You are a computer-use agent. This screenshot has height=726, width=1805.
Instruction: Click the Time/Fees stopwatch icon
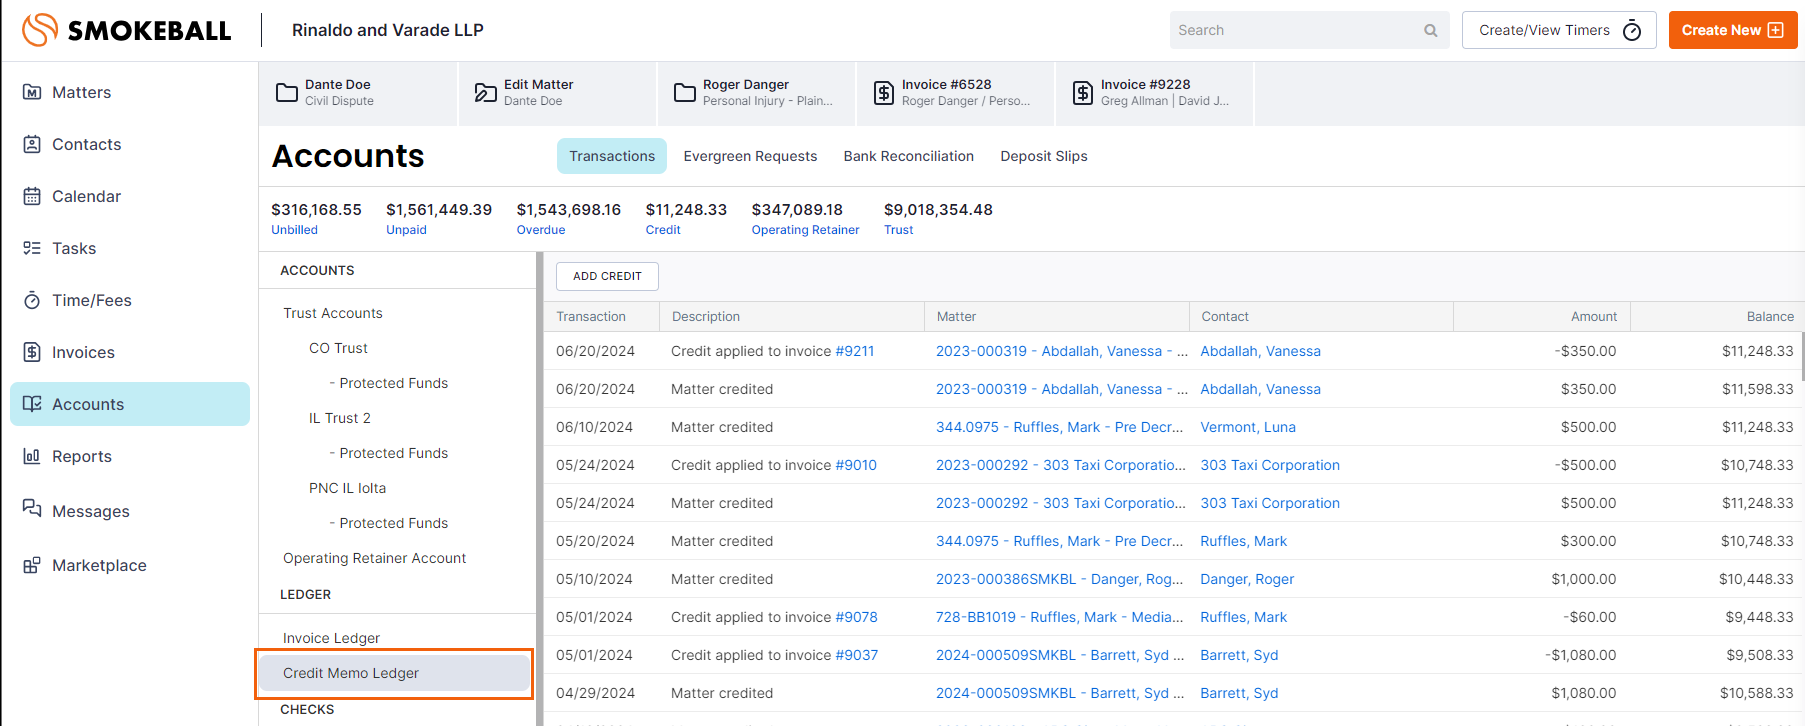tap(32, 300)
